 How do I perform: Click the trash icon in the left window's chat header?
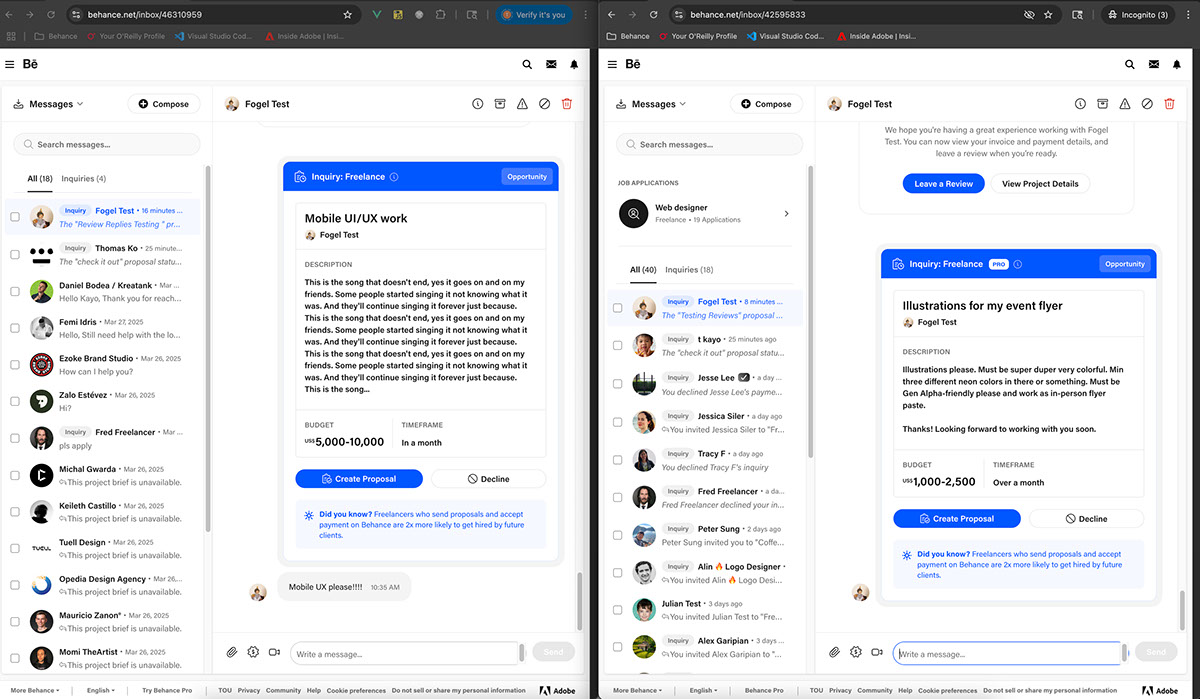(567, 104)
